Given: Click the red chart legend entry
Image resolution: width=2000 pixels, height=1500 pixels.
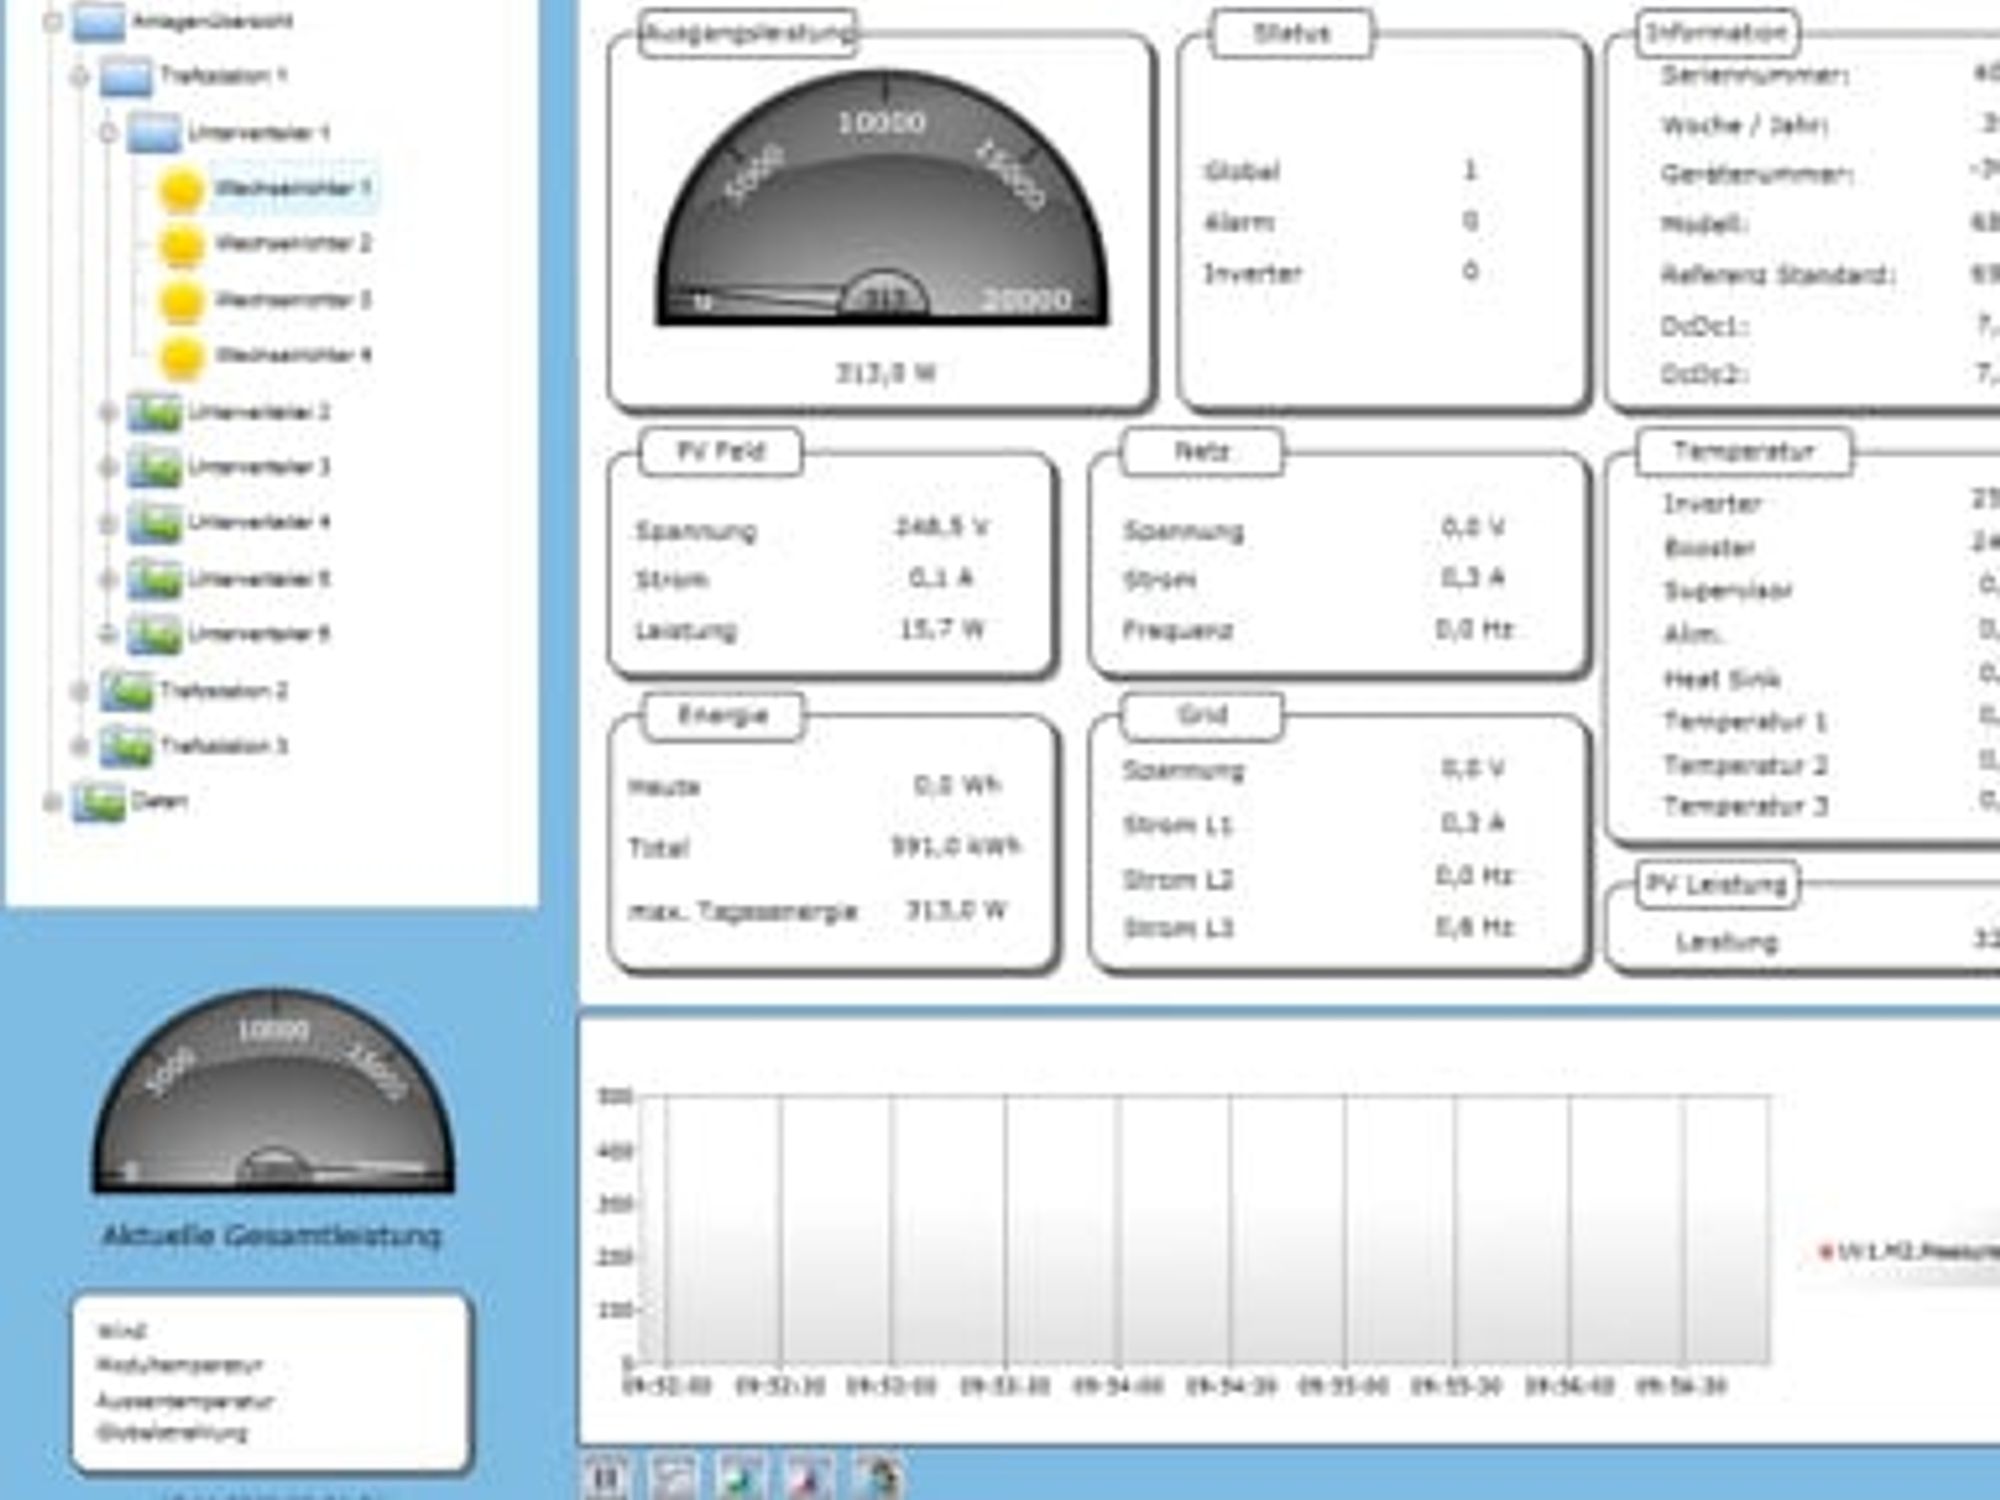Looking at the screenshot, I should coord(1908,1251).
